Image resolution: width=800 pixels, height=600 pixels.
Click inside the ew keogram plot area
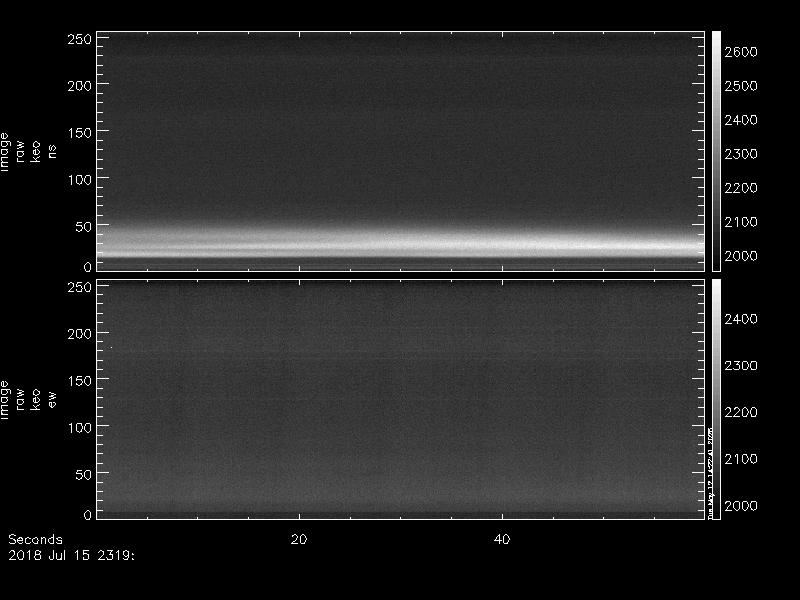pos(401,399)
